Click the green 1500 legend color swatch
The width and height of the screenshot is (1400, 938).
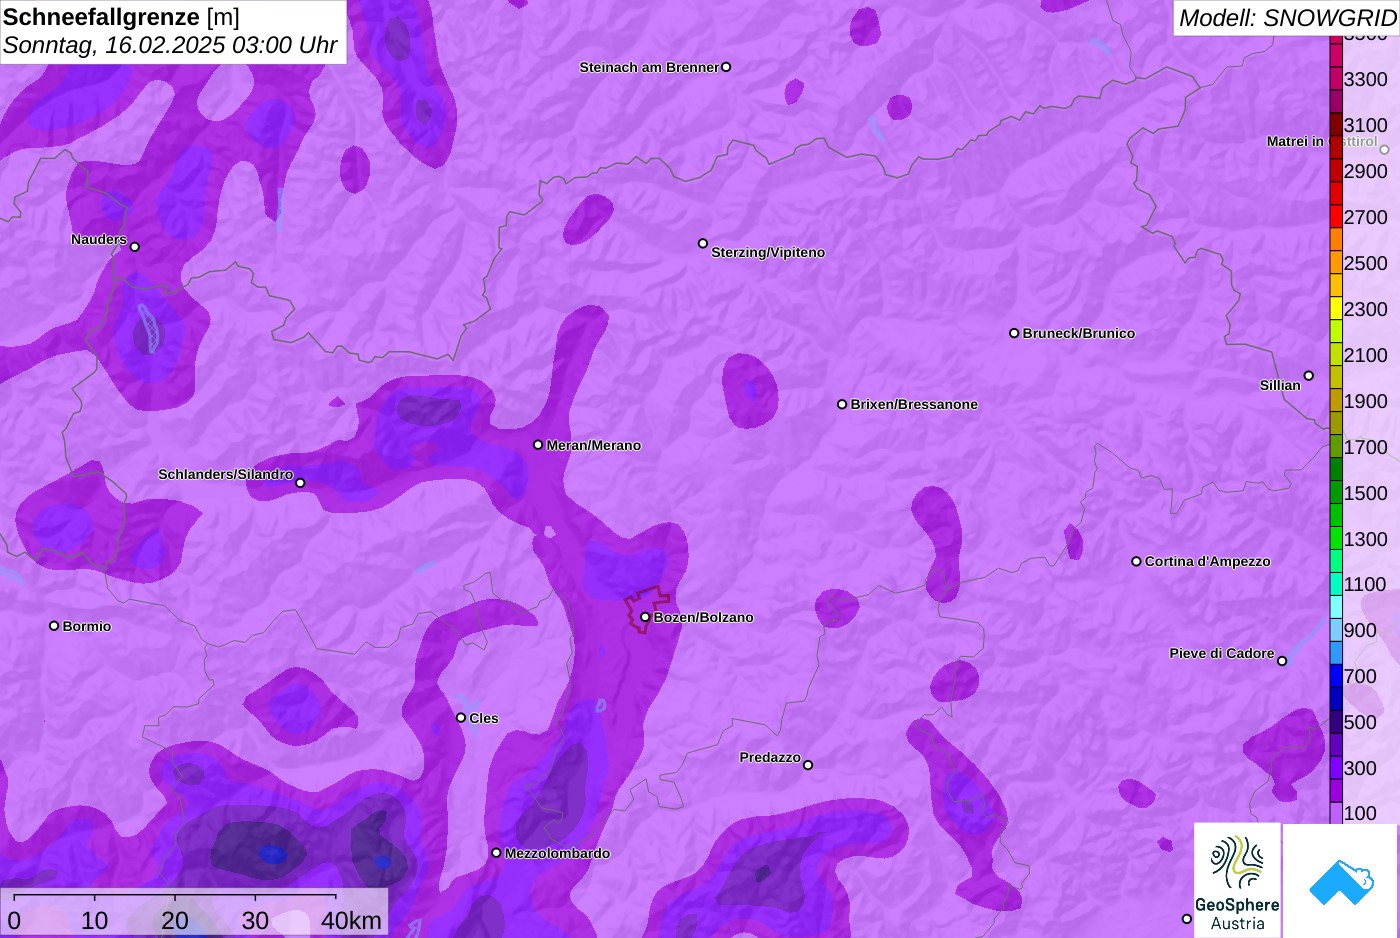(1336, 492)
